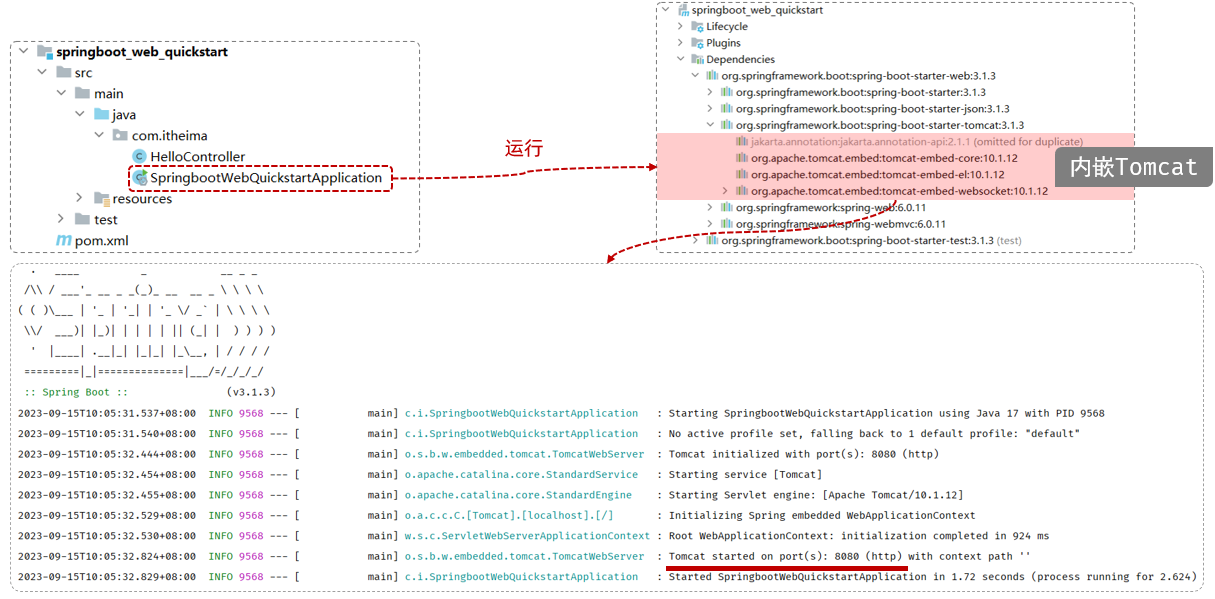The width and height of the screenshot is (1215, 599).
Task: Select the spring-webmvc:6.0.11 dependency
Action: click(x=840, y=224)
